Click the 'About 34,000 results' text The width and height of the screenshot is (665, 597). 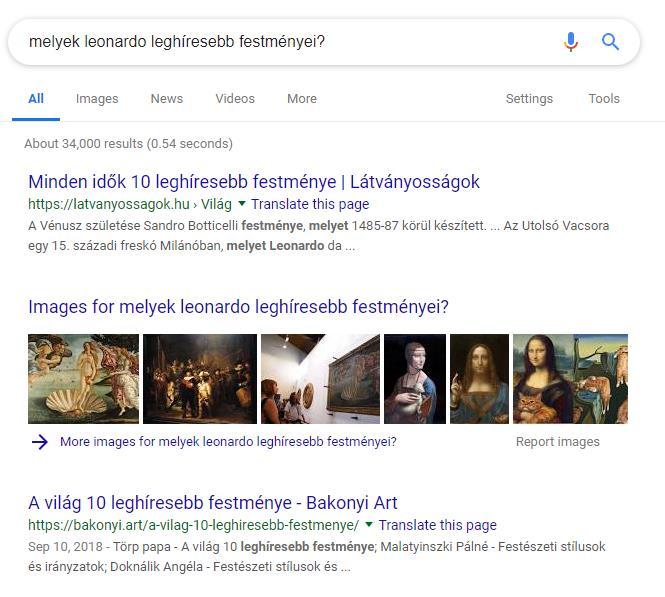click(129, 144)
